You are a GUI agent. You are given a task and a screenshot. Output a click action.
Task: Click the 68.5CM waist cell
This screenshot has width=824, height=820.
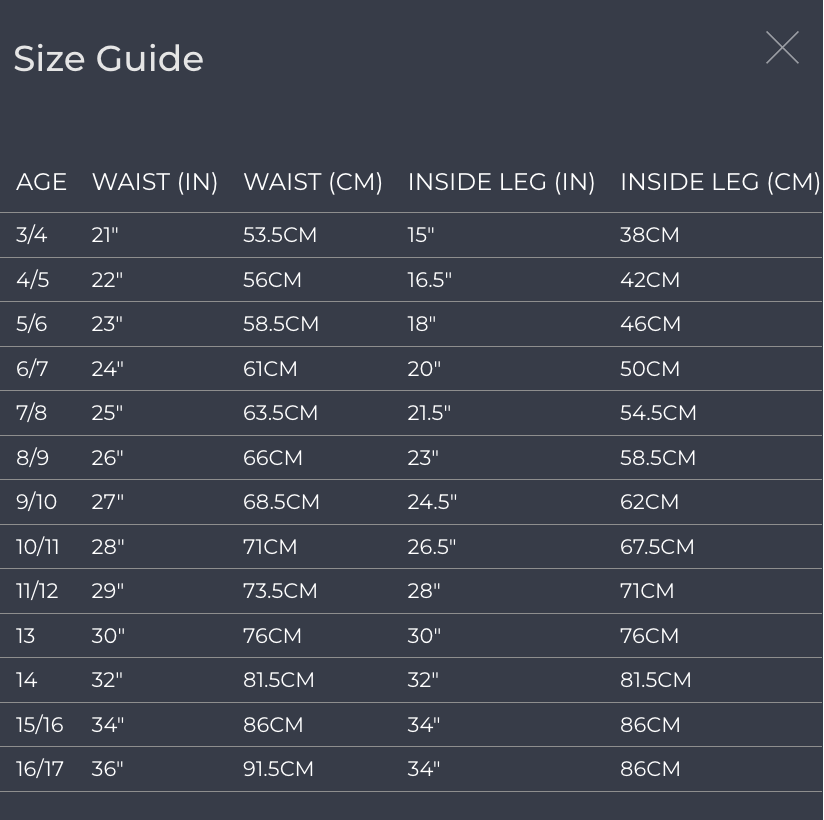click(281, 501)
